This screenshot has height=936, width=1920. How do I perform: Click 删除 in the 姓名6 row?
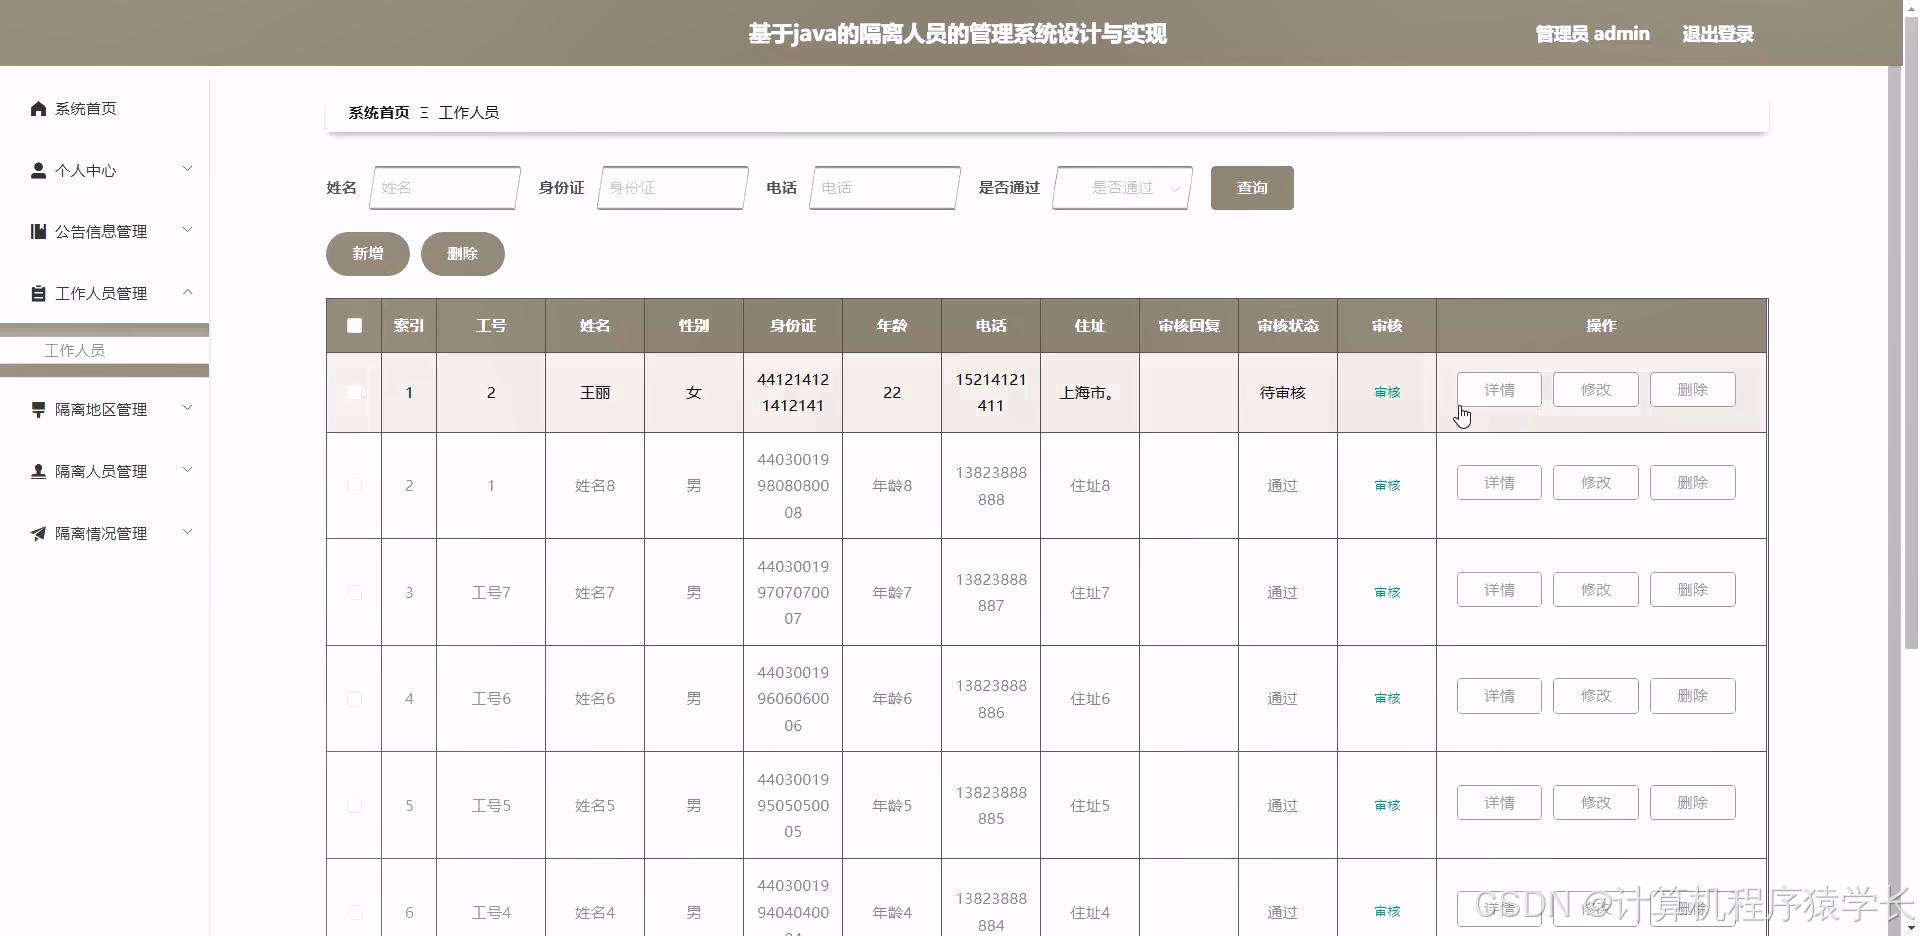coord(1692,696)
